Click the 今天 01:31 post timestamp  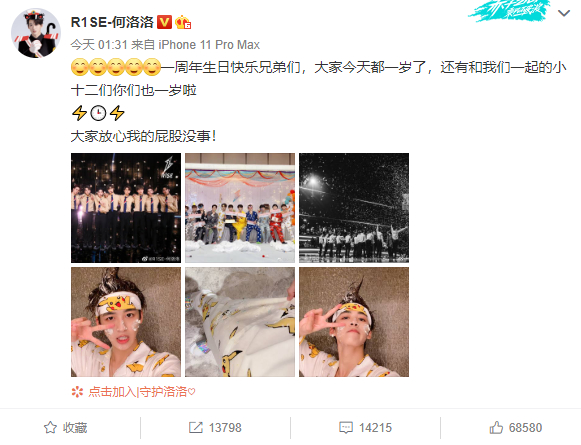[x=99, y=45]
